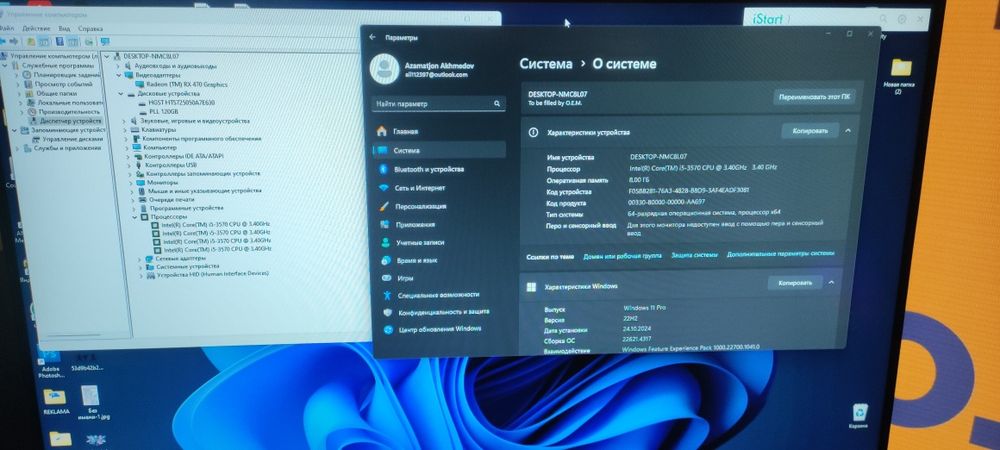Screen dimensions: 1000x450
Task: Click the Windows 11 Pro edition value
Action: (x=643, y=308)
